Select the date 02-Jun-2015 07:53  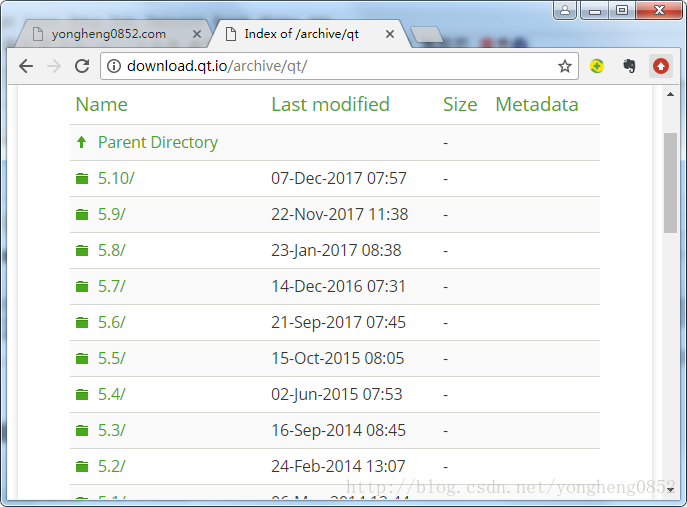pyautogui.click(x=336, y=394)
